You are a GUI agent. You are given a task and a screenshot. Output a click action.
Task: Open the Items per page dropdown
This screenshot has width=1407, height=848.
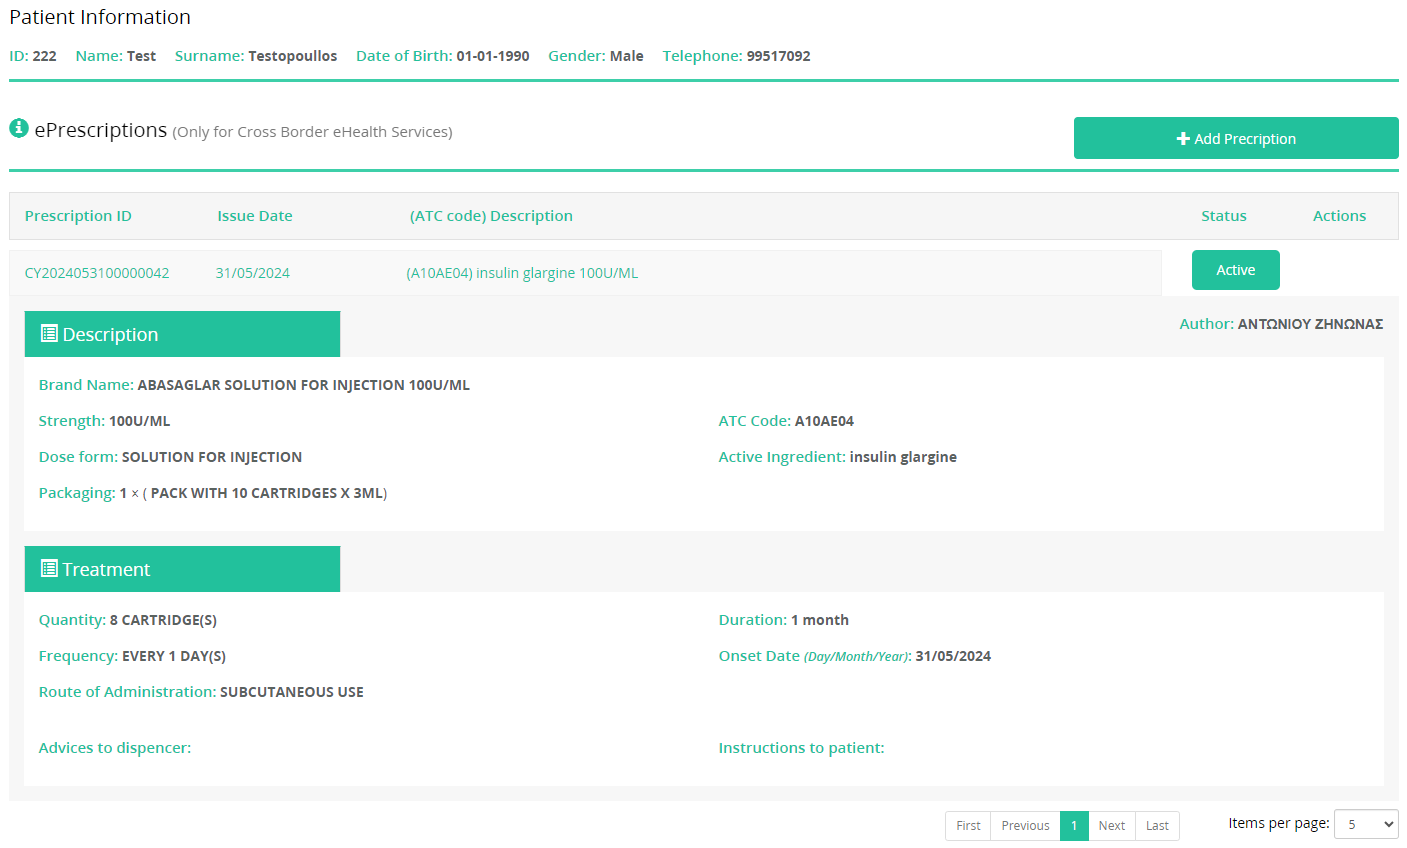point(1366,824)
